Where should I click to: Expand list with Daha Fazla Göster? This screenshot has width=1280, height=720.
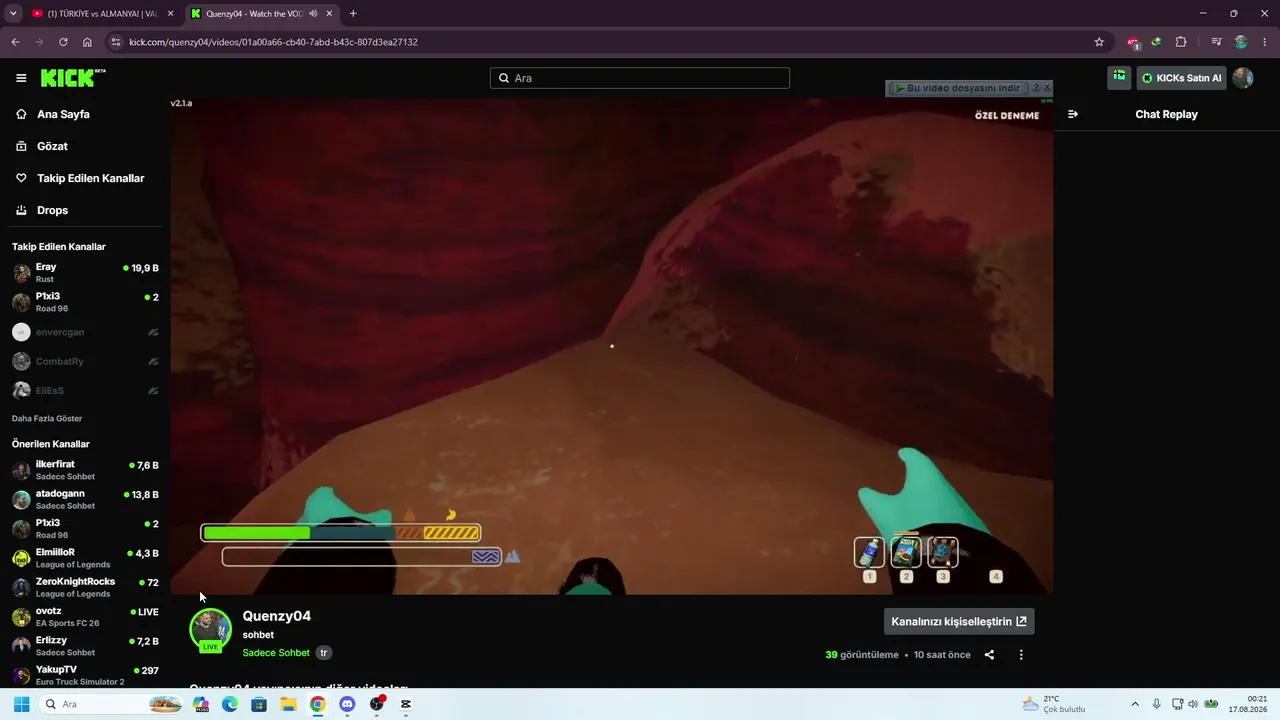47,418
